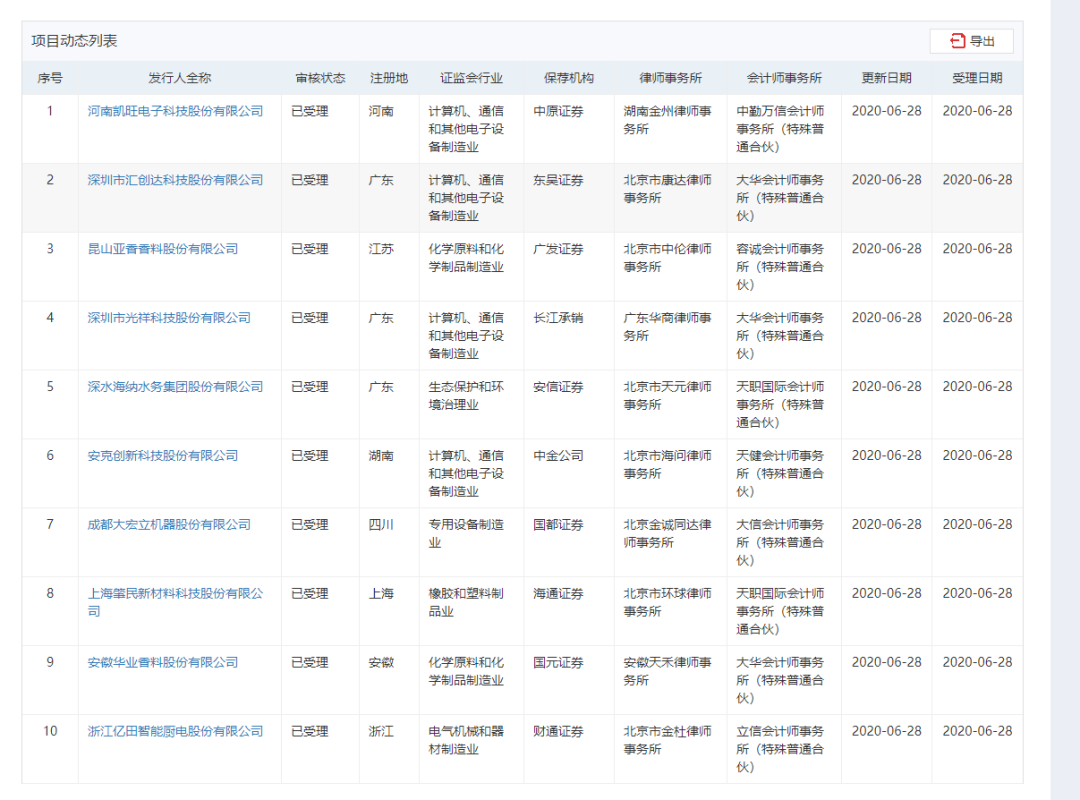Click the 发行人全称 column header
The height and width of the screenshot is (800, 1080).
point(180,78)
